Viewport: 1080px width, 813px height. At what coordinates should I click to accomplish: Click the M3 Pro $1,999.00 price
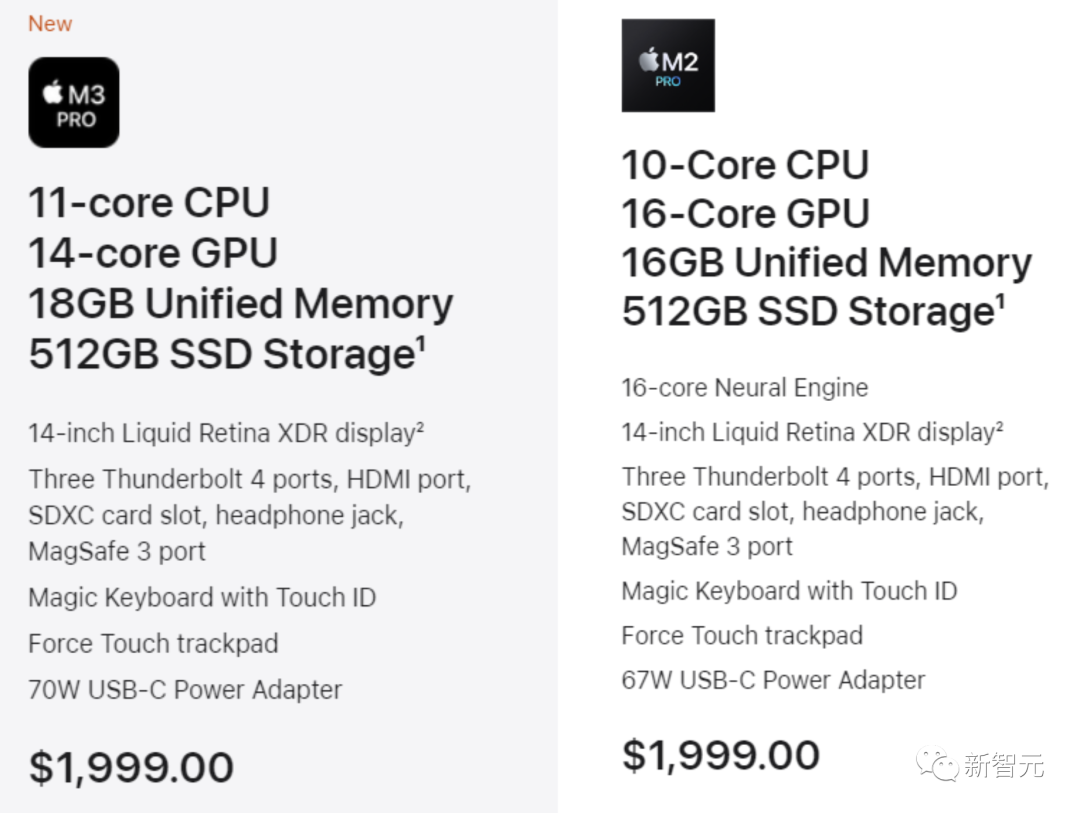pos(131,767)
